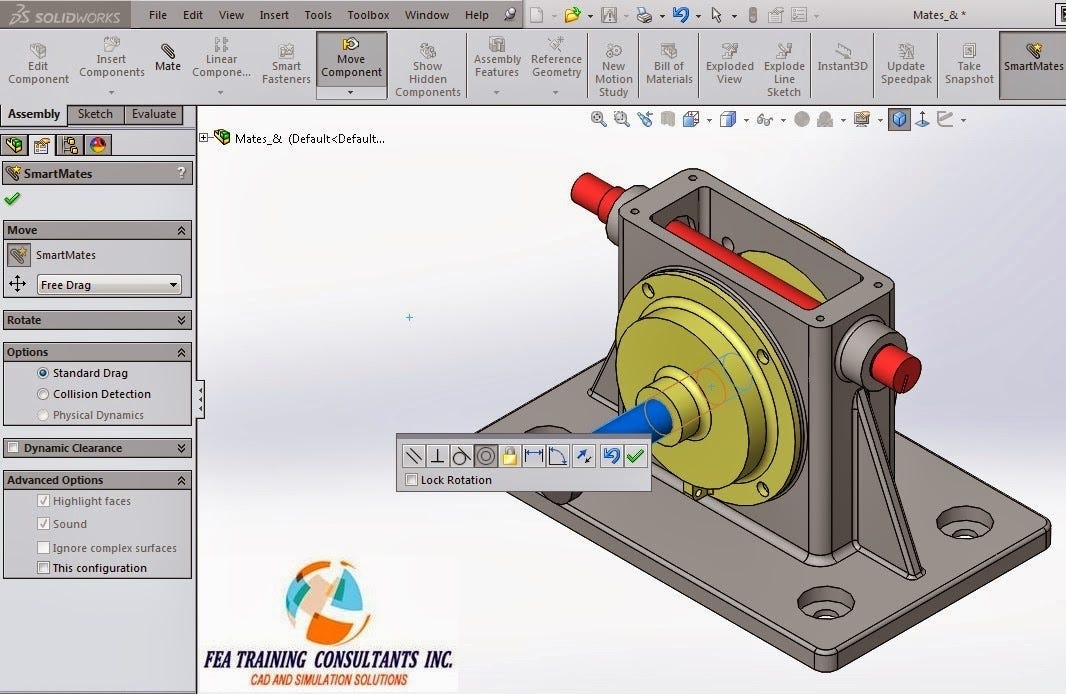Screen dimensions: 1066x694
Task: Open the PropertyManager tab icon
Action: point(41,145)
